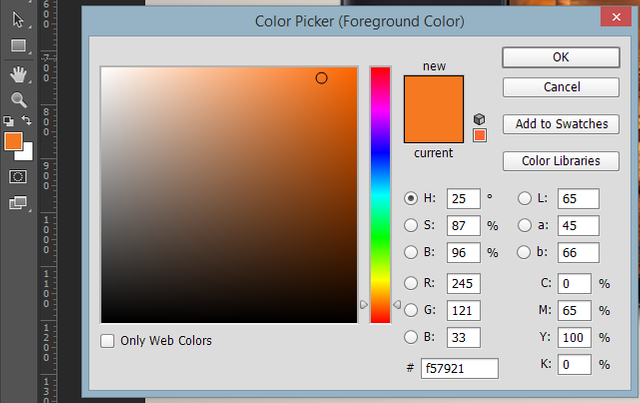Select the S saturation radio button
Screen dimensions: 640x403
point(411,225)
